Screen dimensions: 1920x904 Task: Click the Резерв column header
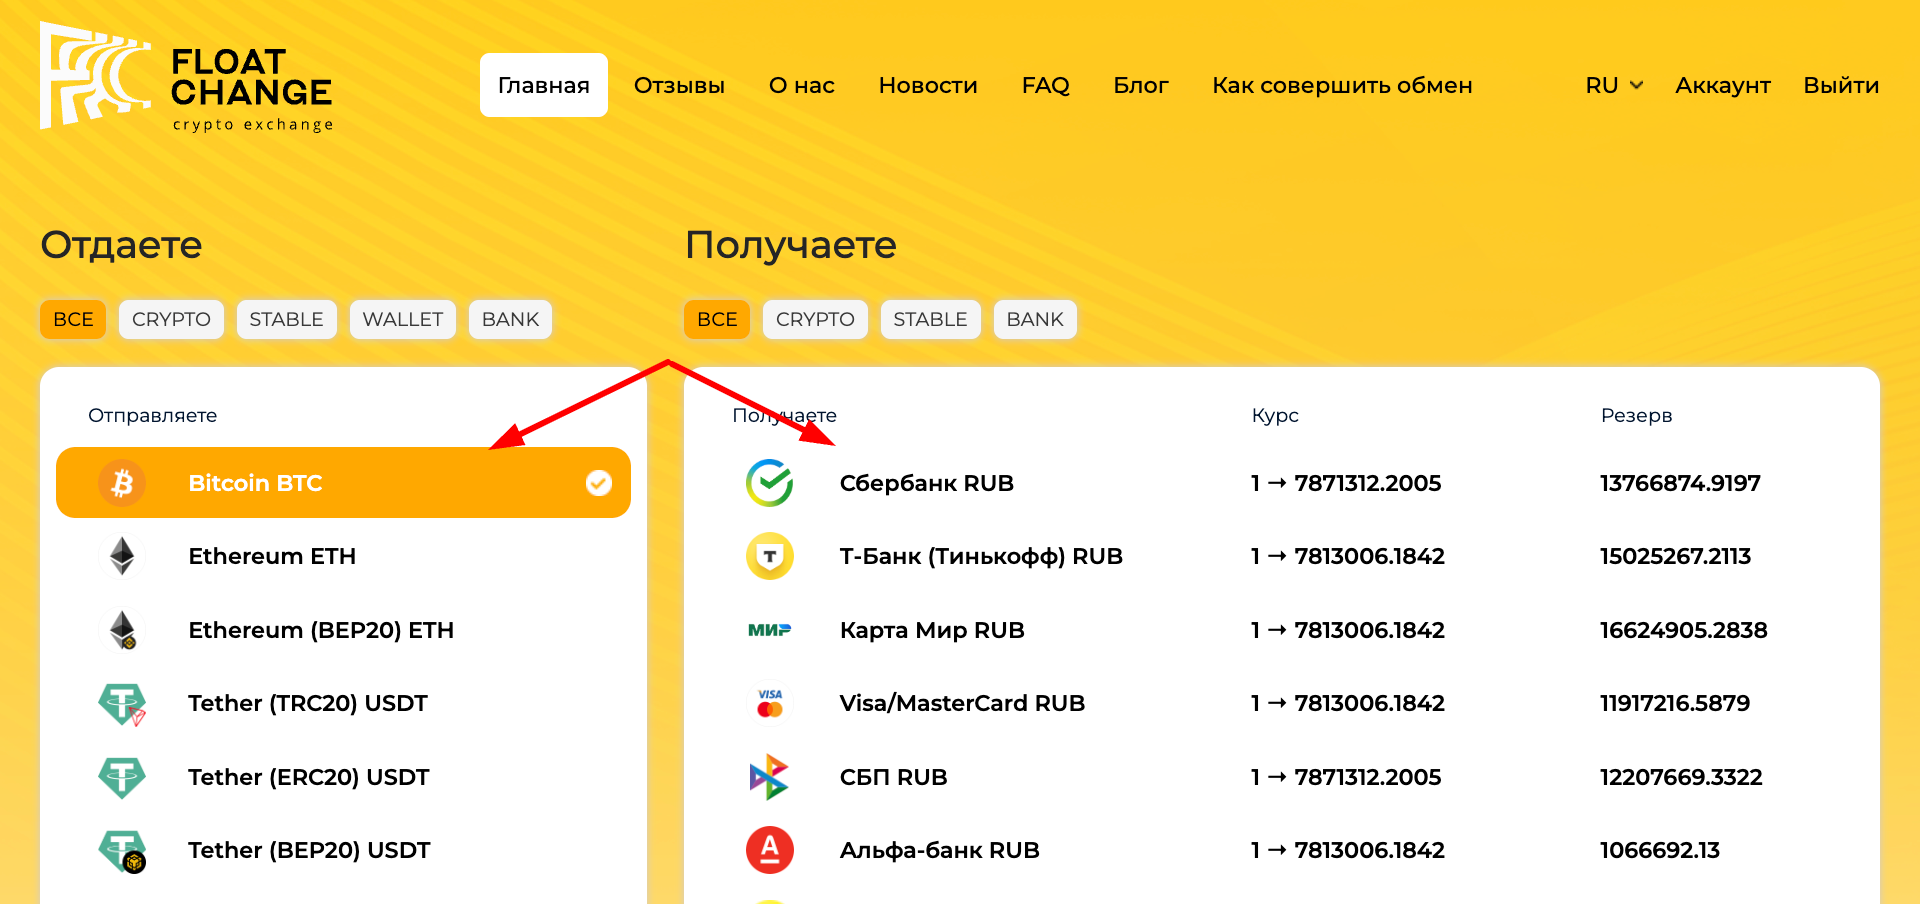[1636, 415]
